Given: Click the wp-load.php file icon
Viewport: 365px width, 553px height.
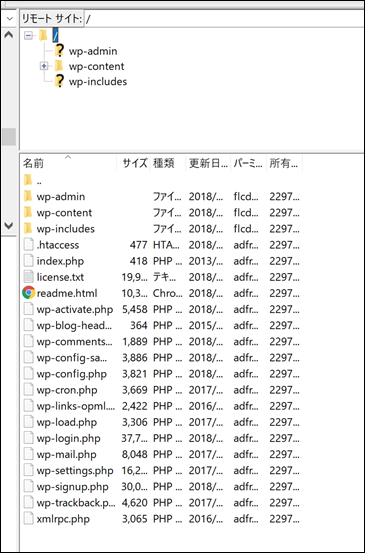Looking at the screenshot, I should (x=29, y=422).
